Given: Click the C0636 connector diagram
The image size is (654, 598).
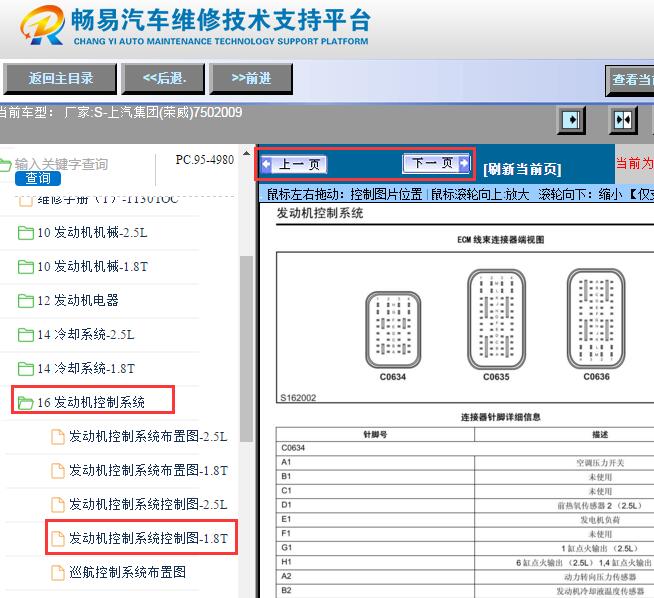Looking at the screenshot, I should pos(596,319).
